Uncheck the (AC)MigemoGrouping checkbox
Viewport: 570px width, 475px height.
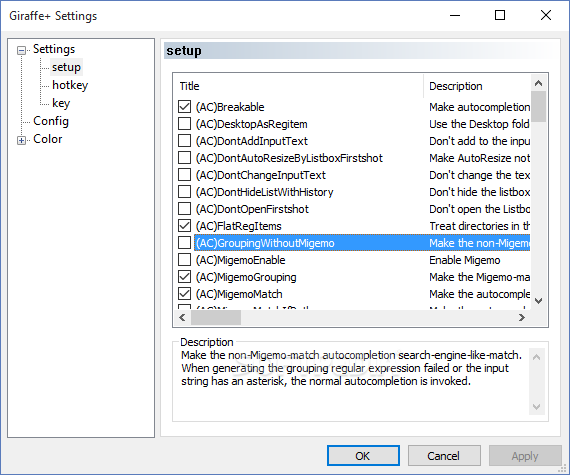click(184, 277)
